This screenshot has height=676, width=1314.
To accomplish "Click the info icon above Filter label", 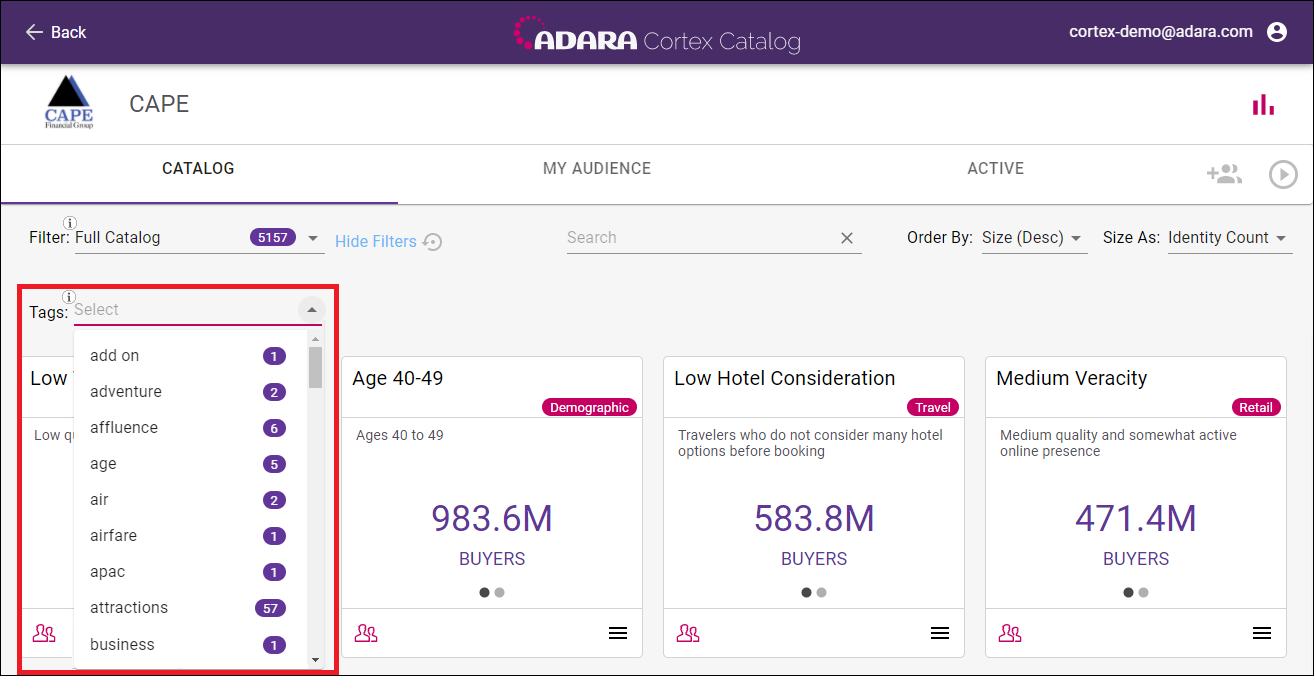I will [x=70, y=222].
